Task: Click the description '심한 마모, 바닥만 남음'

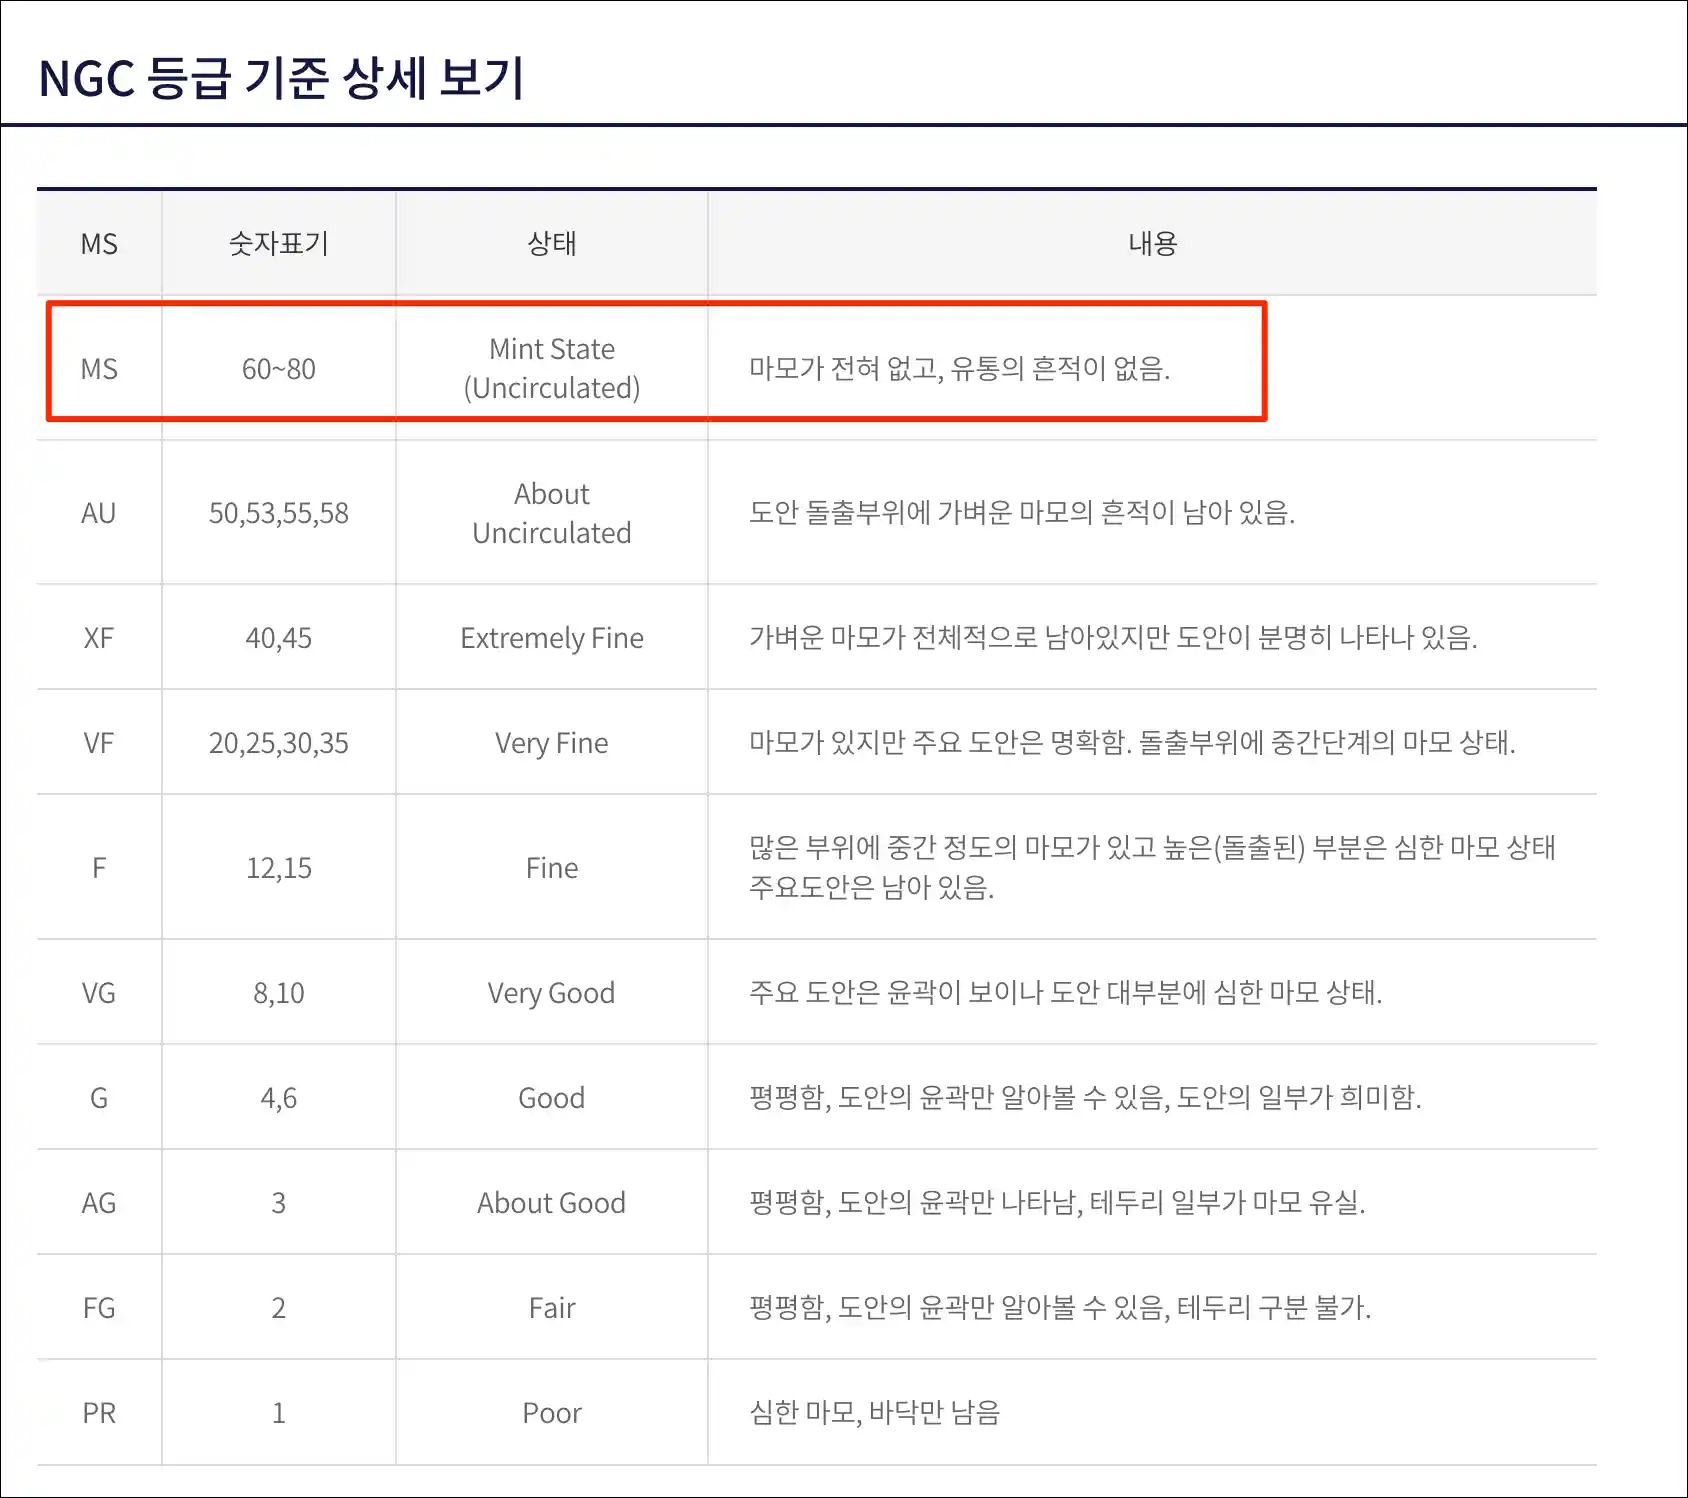Action: pyautogui.click(x=875, y=1413)
